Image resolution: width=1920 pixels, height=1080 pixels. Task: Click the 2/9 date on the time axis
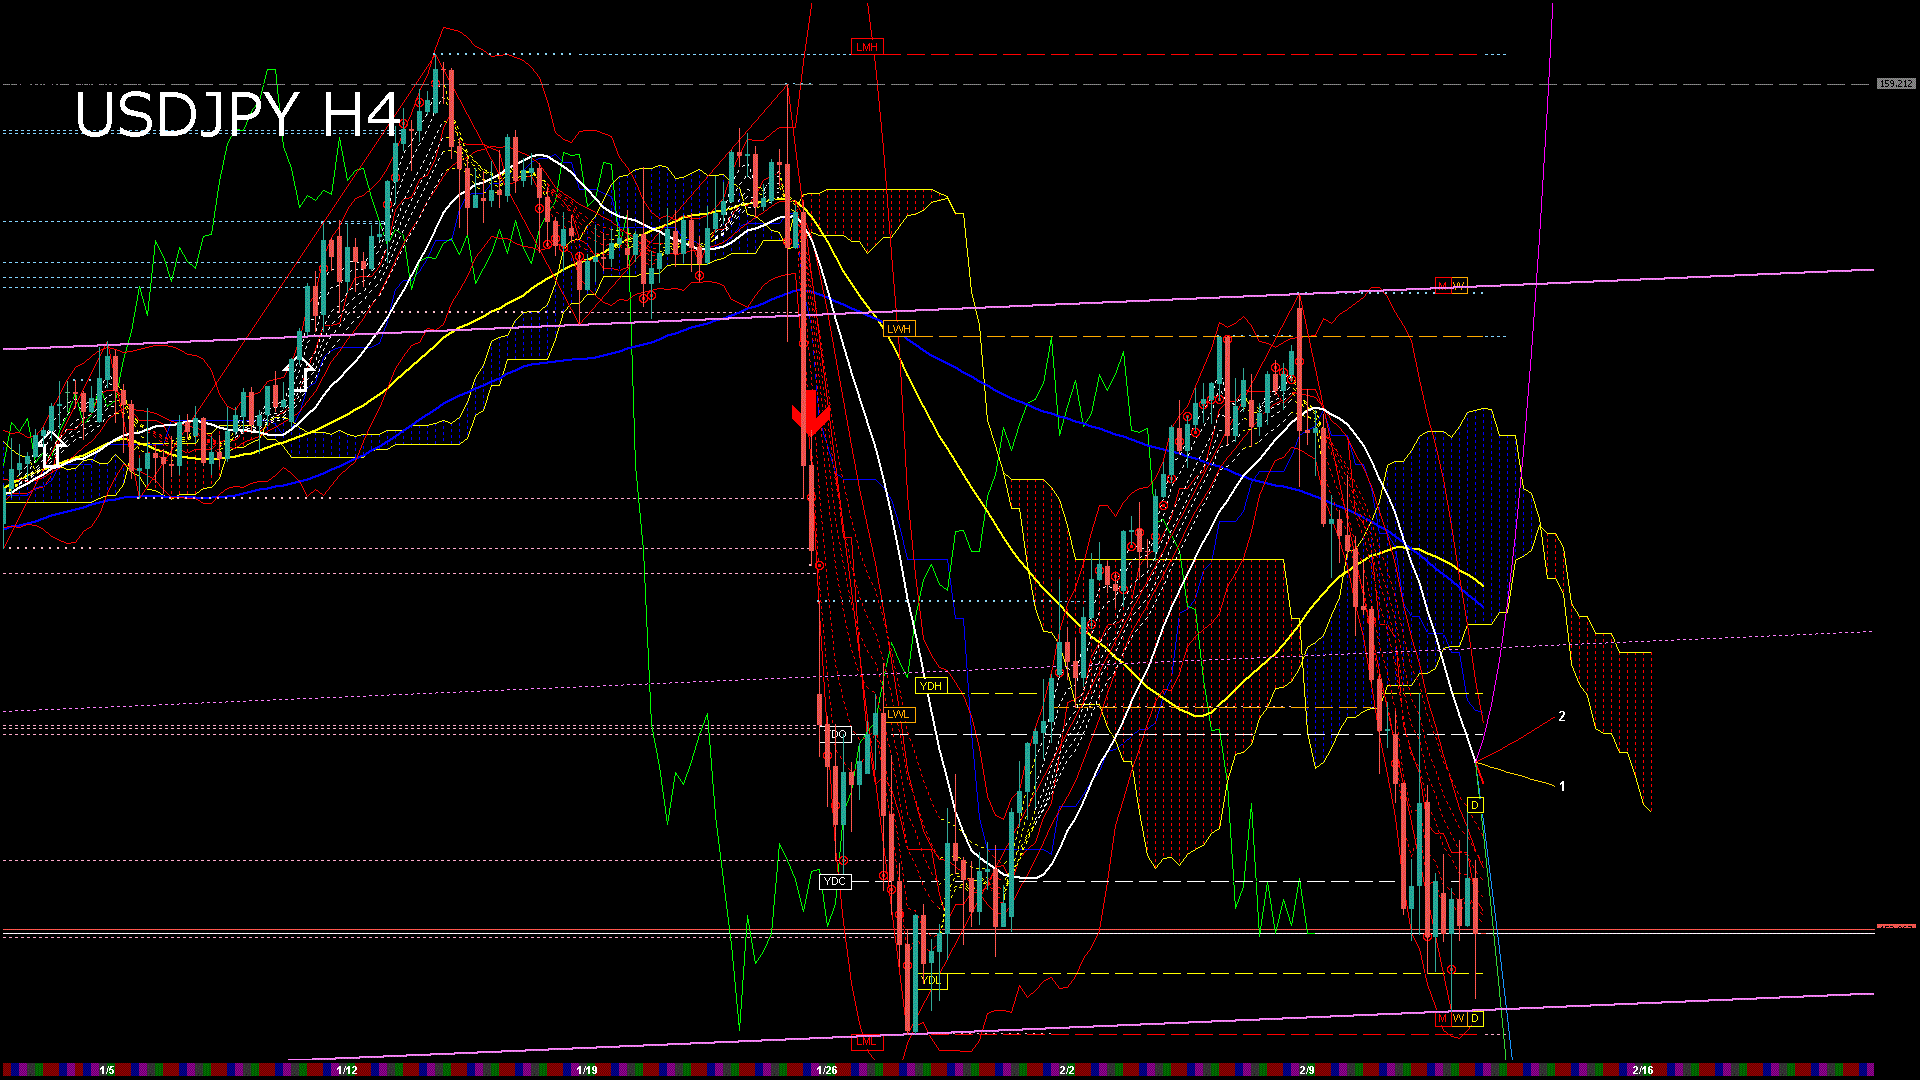(x=1306, y=1070)
